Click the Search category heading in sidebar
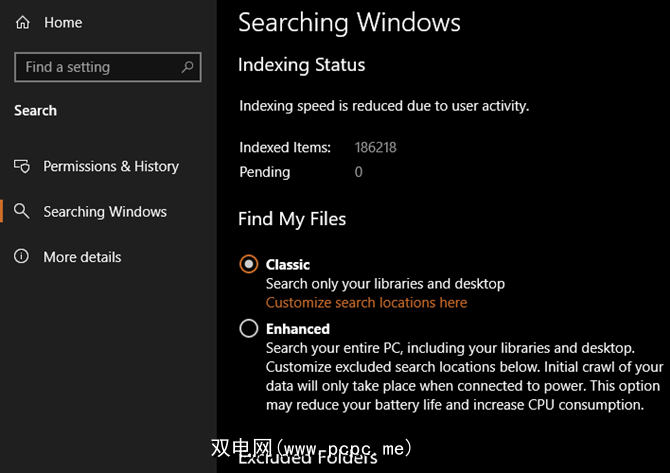The image size is (670, 473). (x=36, y=111)
